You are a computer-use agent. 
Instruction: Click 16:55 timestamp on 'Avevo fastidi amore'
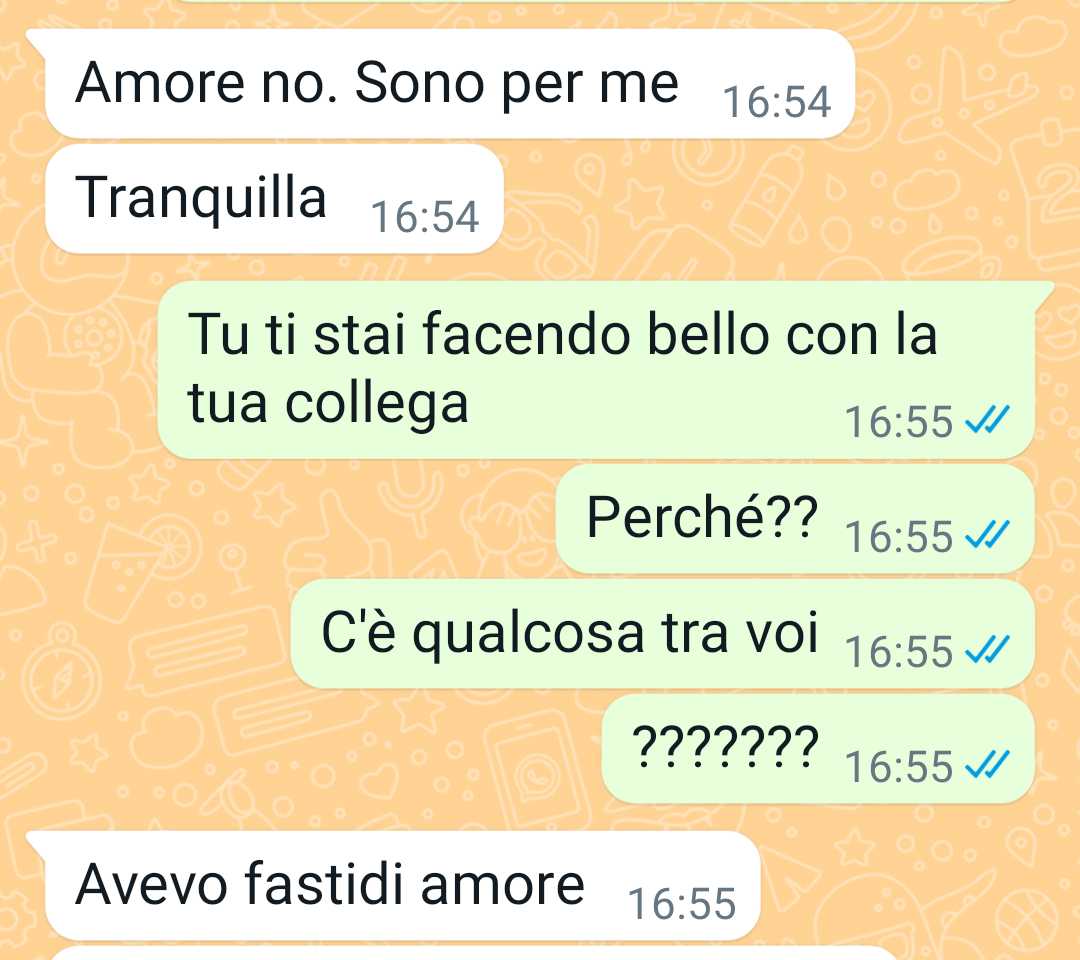(682, 904)
